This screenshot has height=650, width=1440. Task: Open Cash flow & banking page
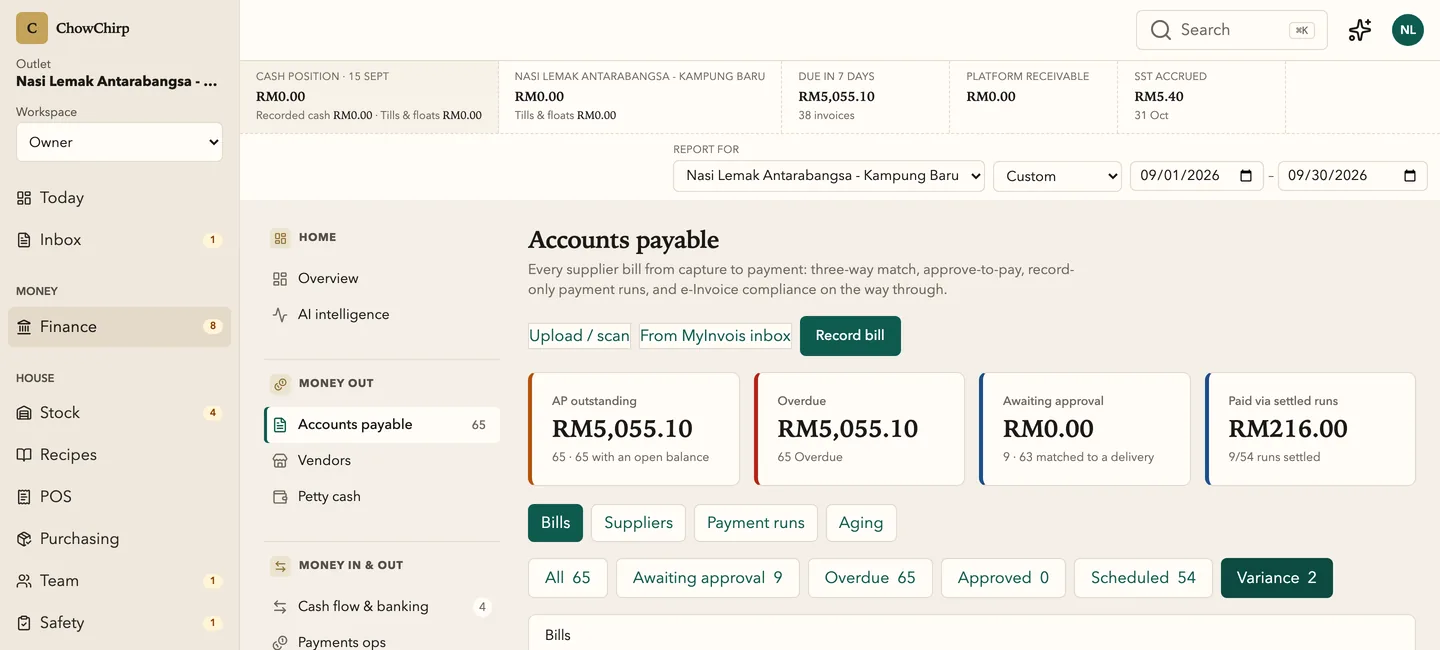[382, 607]
